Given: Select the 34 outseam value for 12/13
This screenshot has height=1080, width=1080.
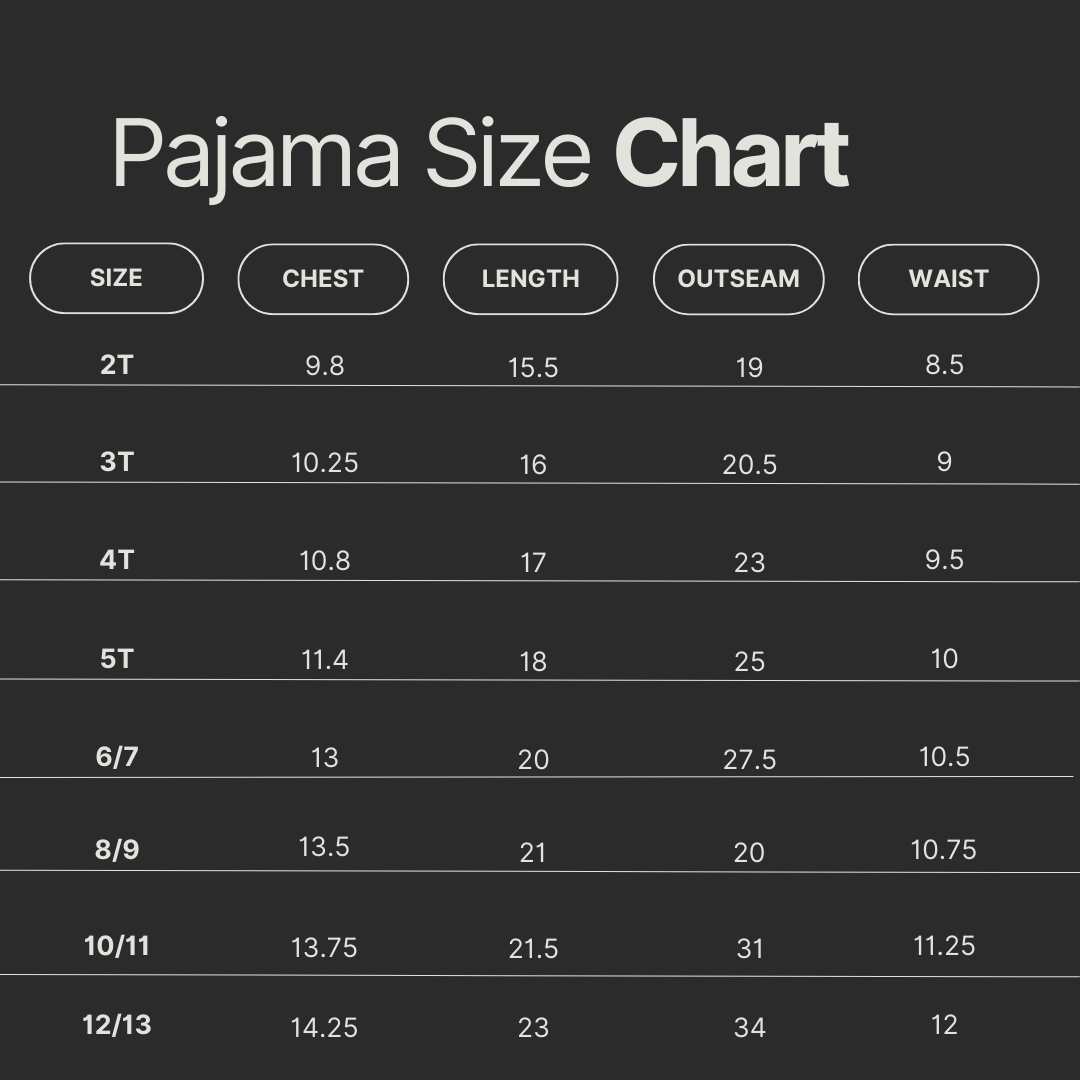Looking at the screenshot, I should tap(749, 1028).
